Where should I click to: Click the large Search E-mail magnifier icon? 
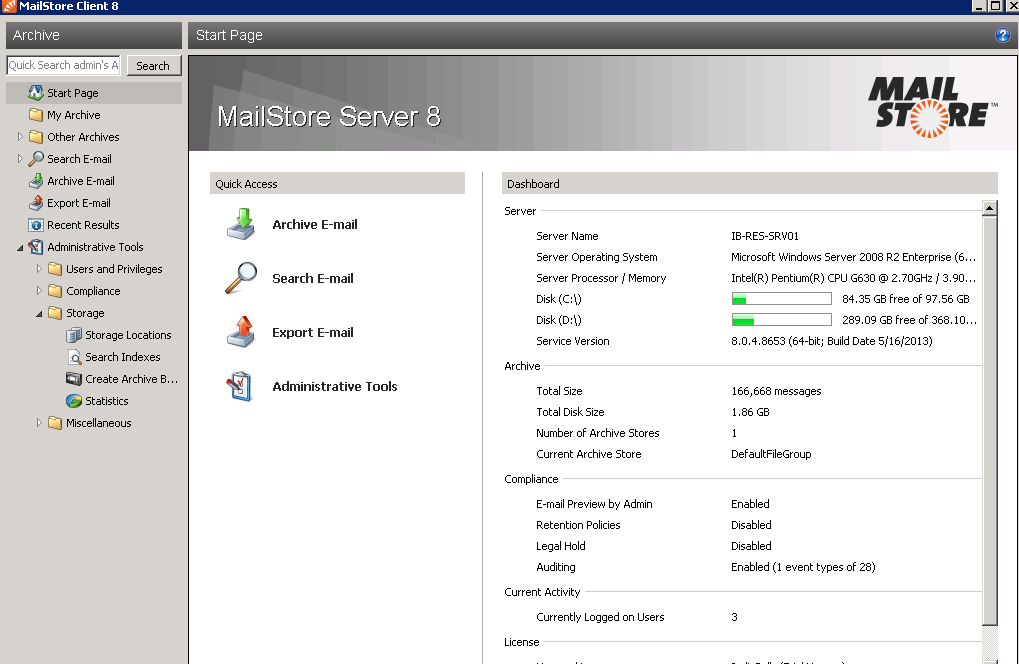click(x=241, y=278)
